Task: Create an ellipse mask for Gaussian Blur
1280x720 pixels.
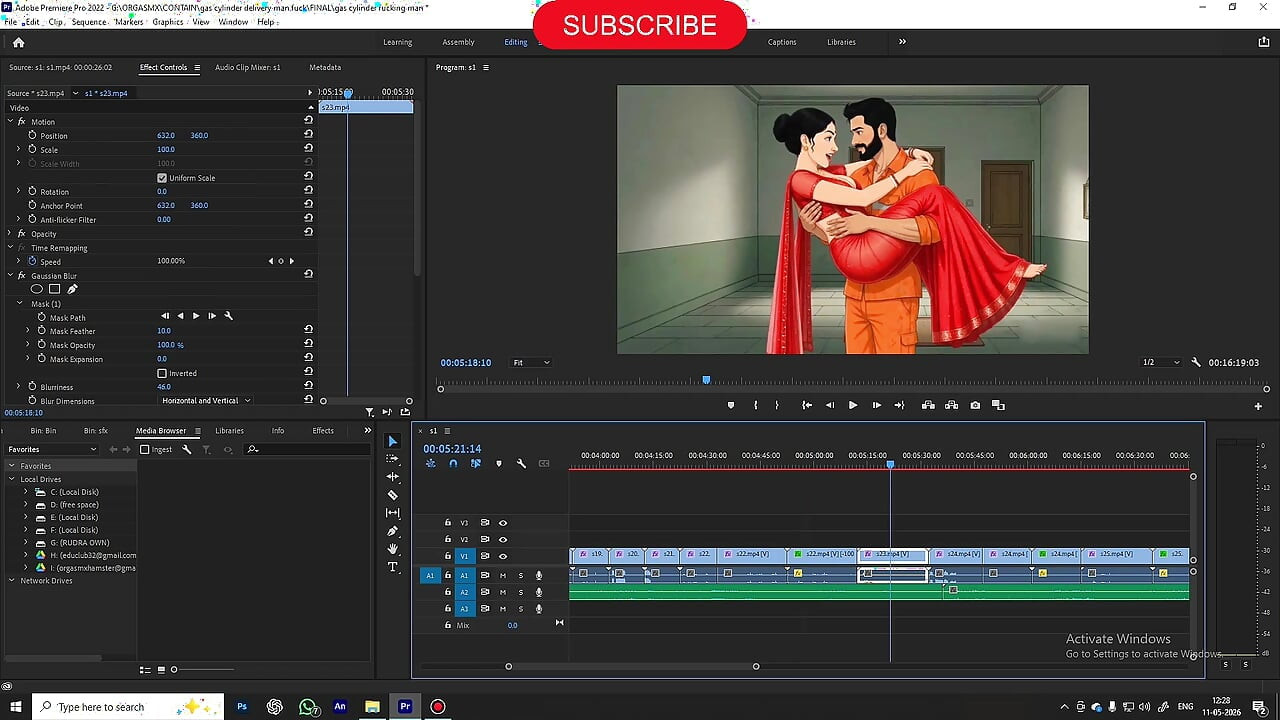Action: click(37, 289)
